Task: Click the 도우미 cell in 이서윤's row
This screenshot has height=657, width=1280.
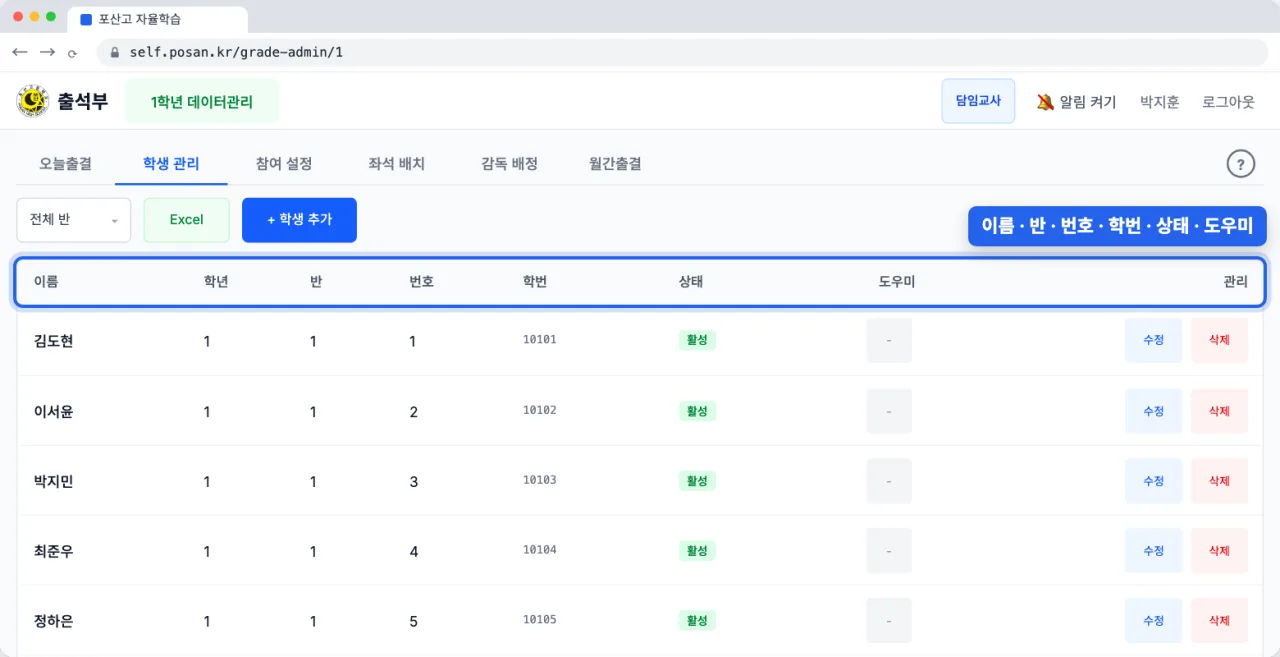Action: tap(889, 411)
